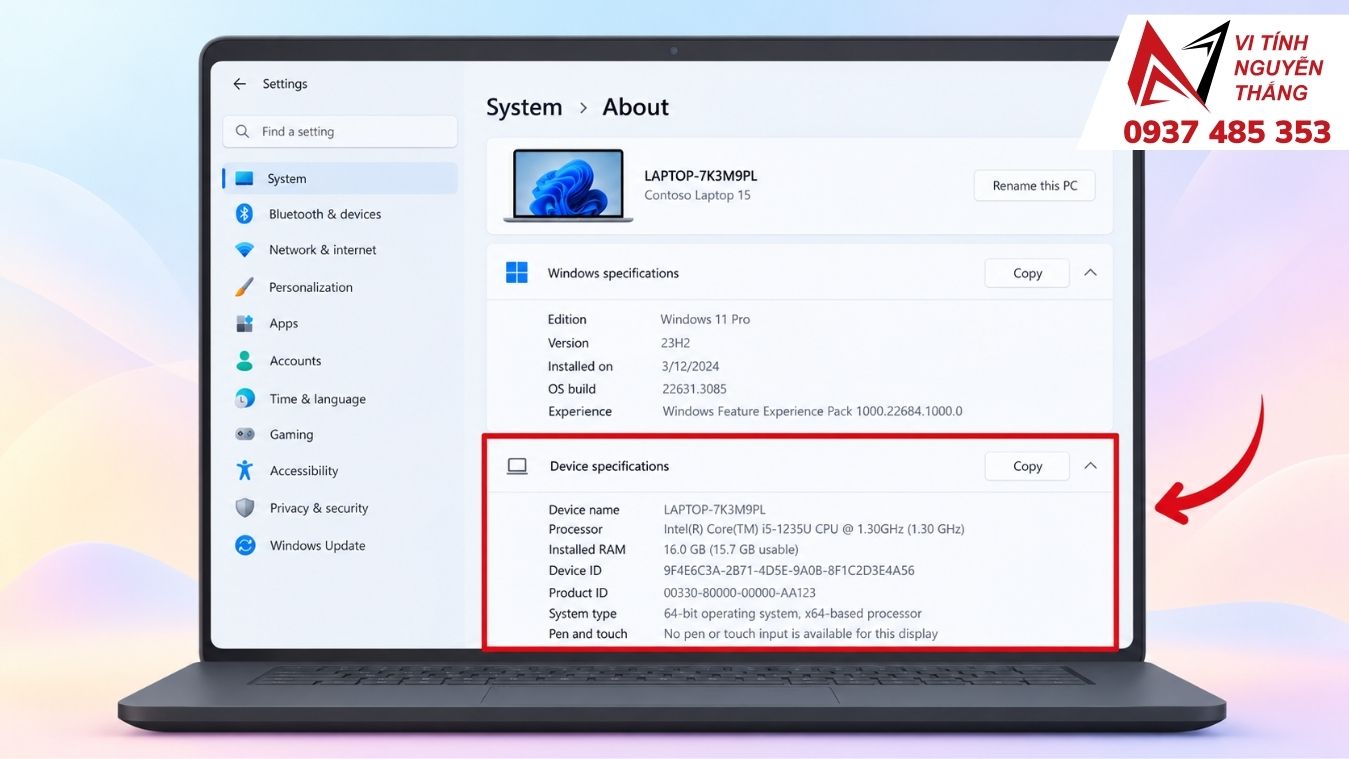Copy the Device specifications

pyautogui.click(x=1027, y=466)
